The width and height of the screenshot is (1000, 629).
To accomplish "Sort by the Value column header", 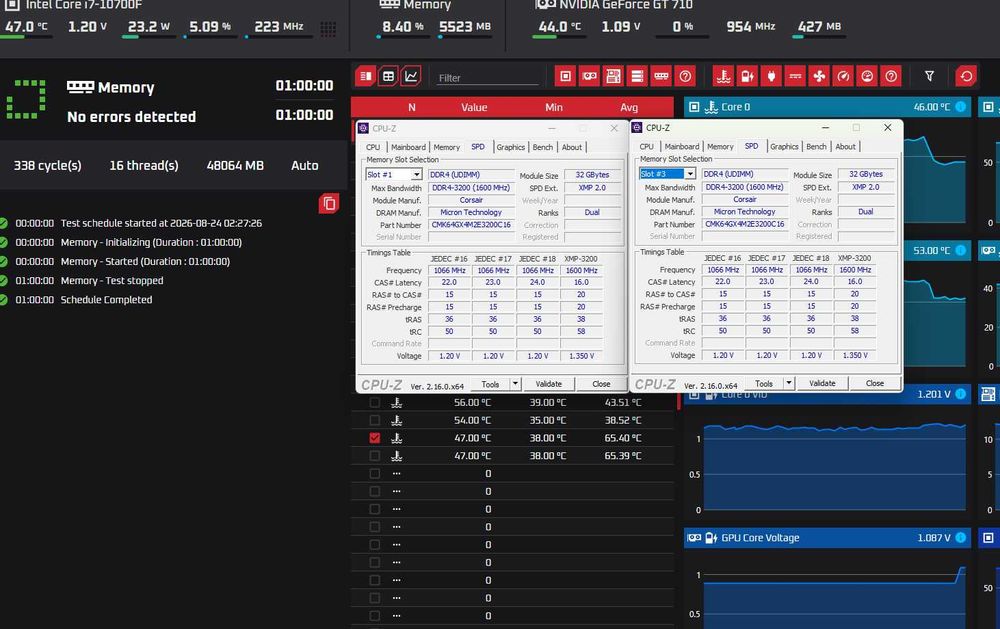I will pos(474,107).
